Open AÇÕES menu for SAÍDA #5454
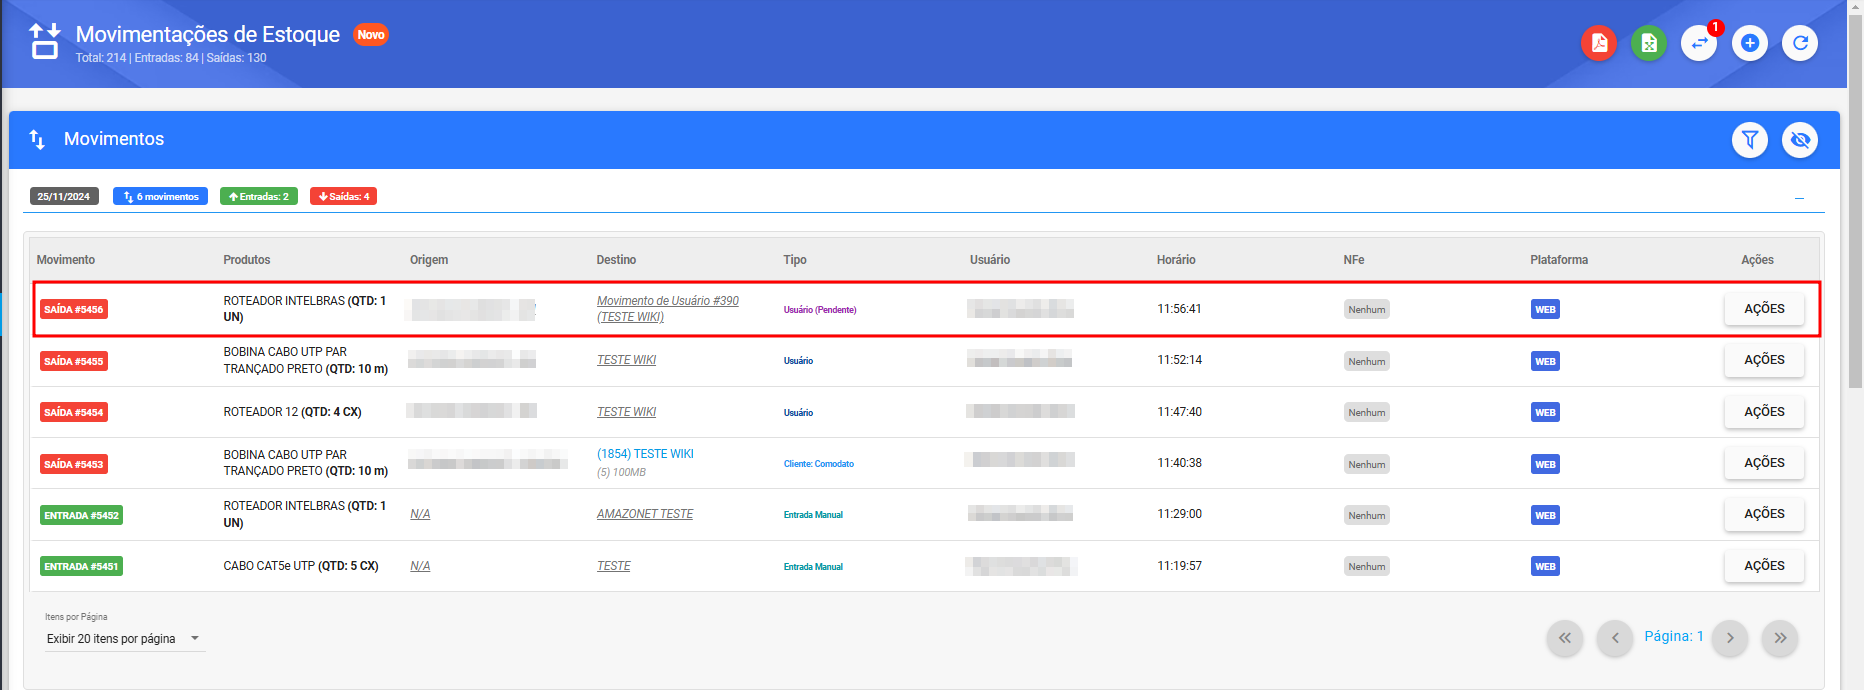This screenshot has width=1864, height=690. coord(1764,412)
